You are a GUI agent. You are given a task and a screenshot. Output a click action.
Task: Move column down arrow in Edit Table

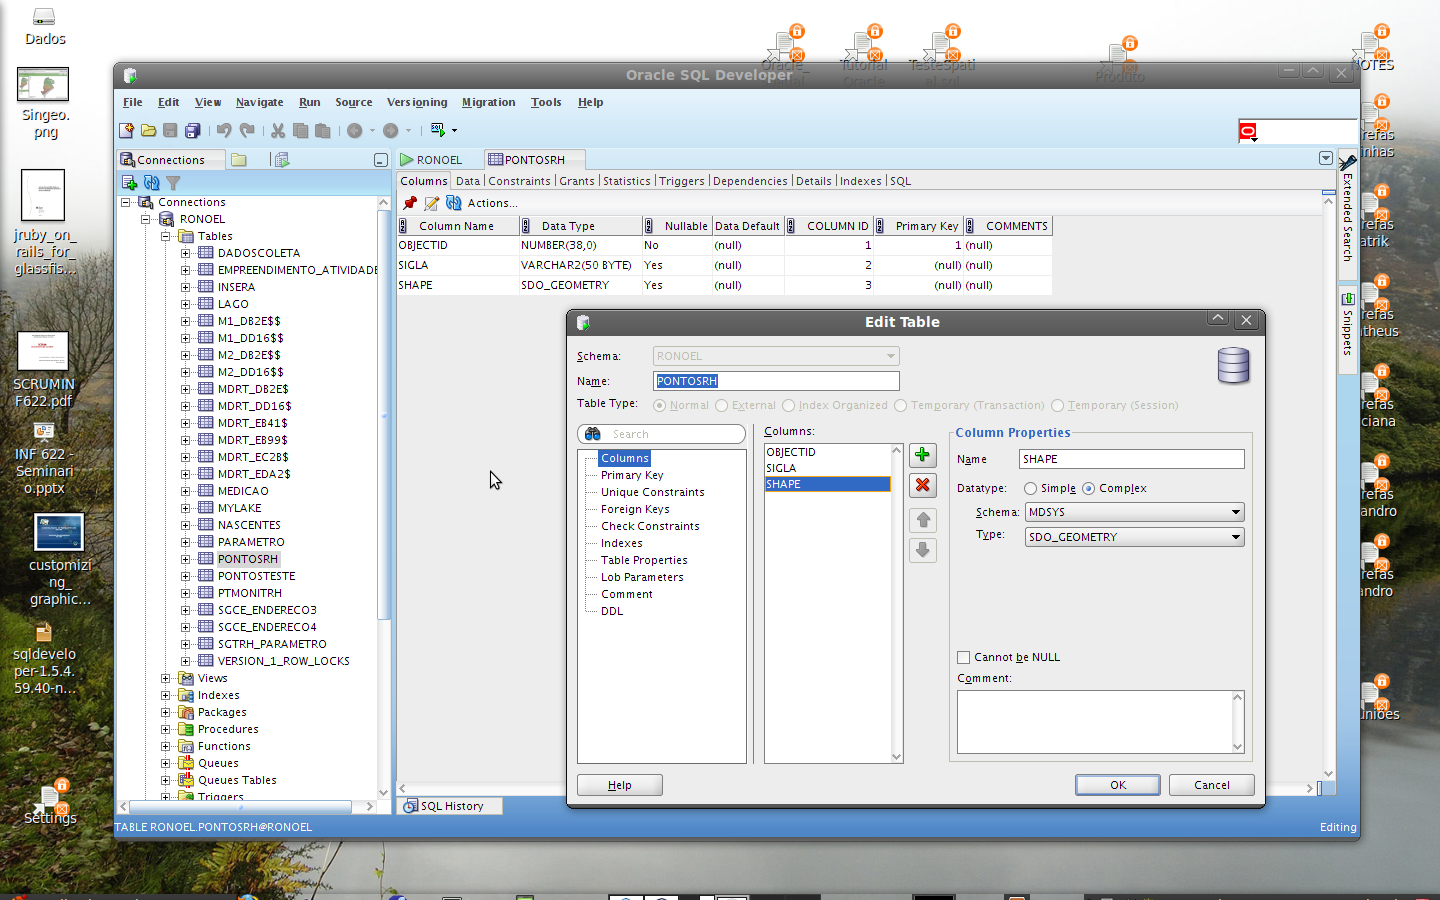(x=923, y=550)
